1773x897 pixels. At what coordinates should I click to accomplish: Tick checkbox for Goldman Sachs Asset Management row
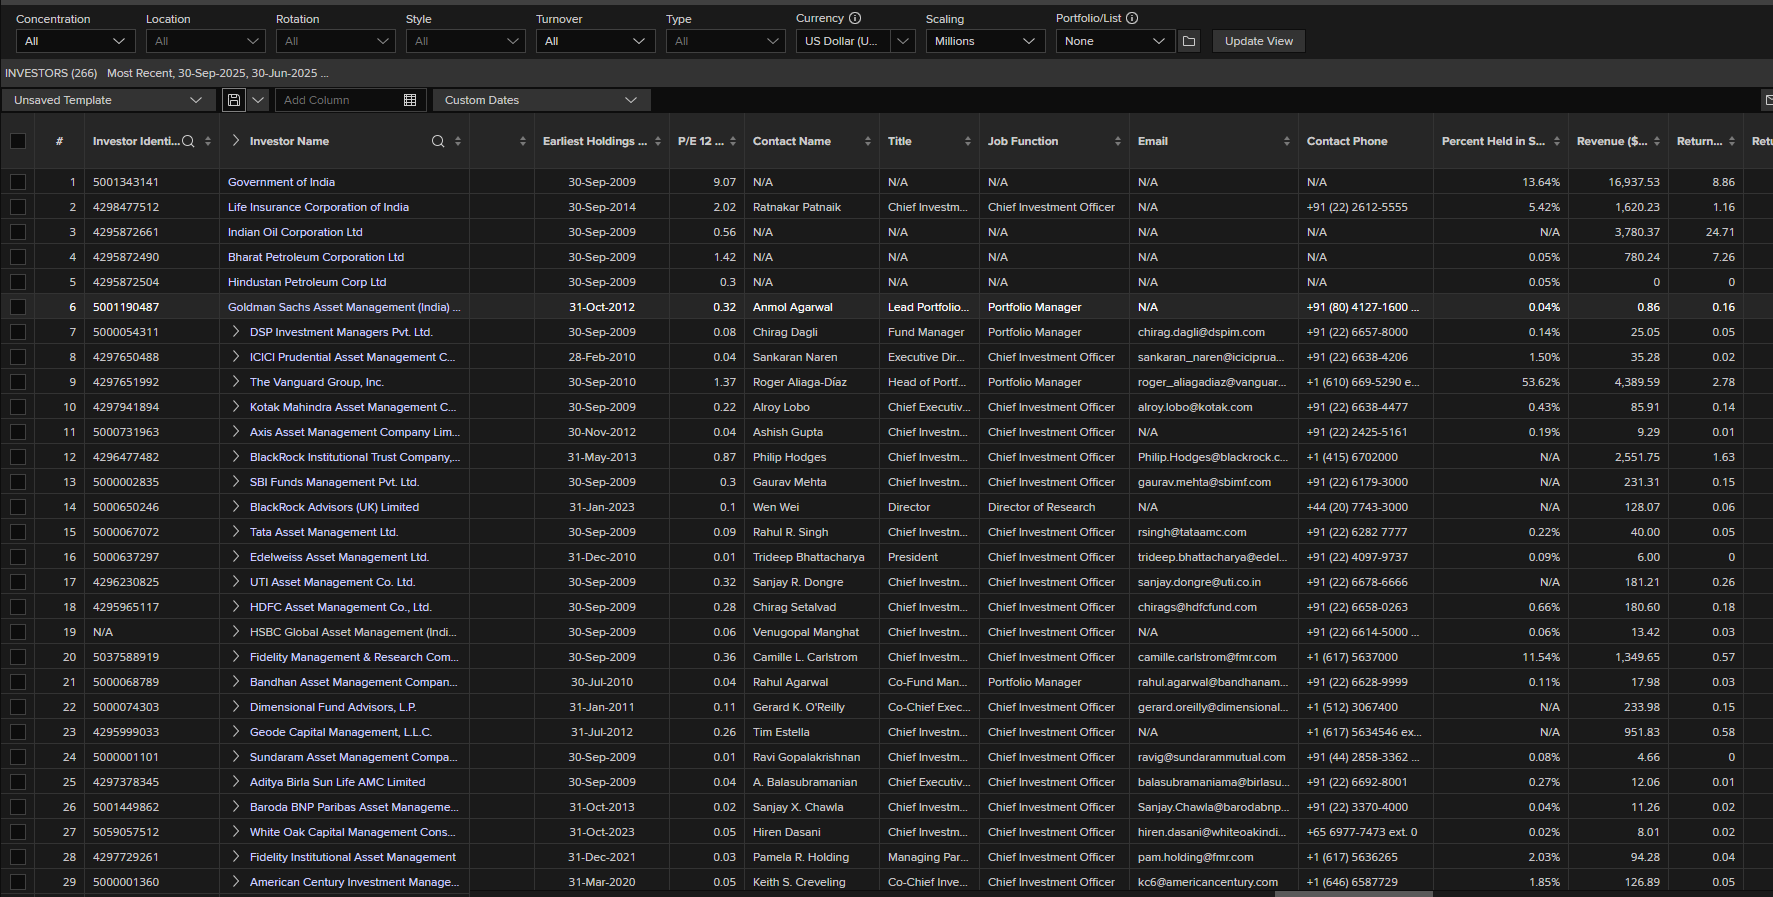click(x=18, y=307)
